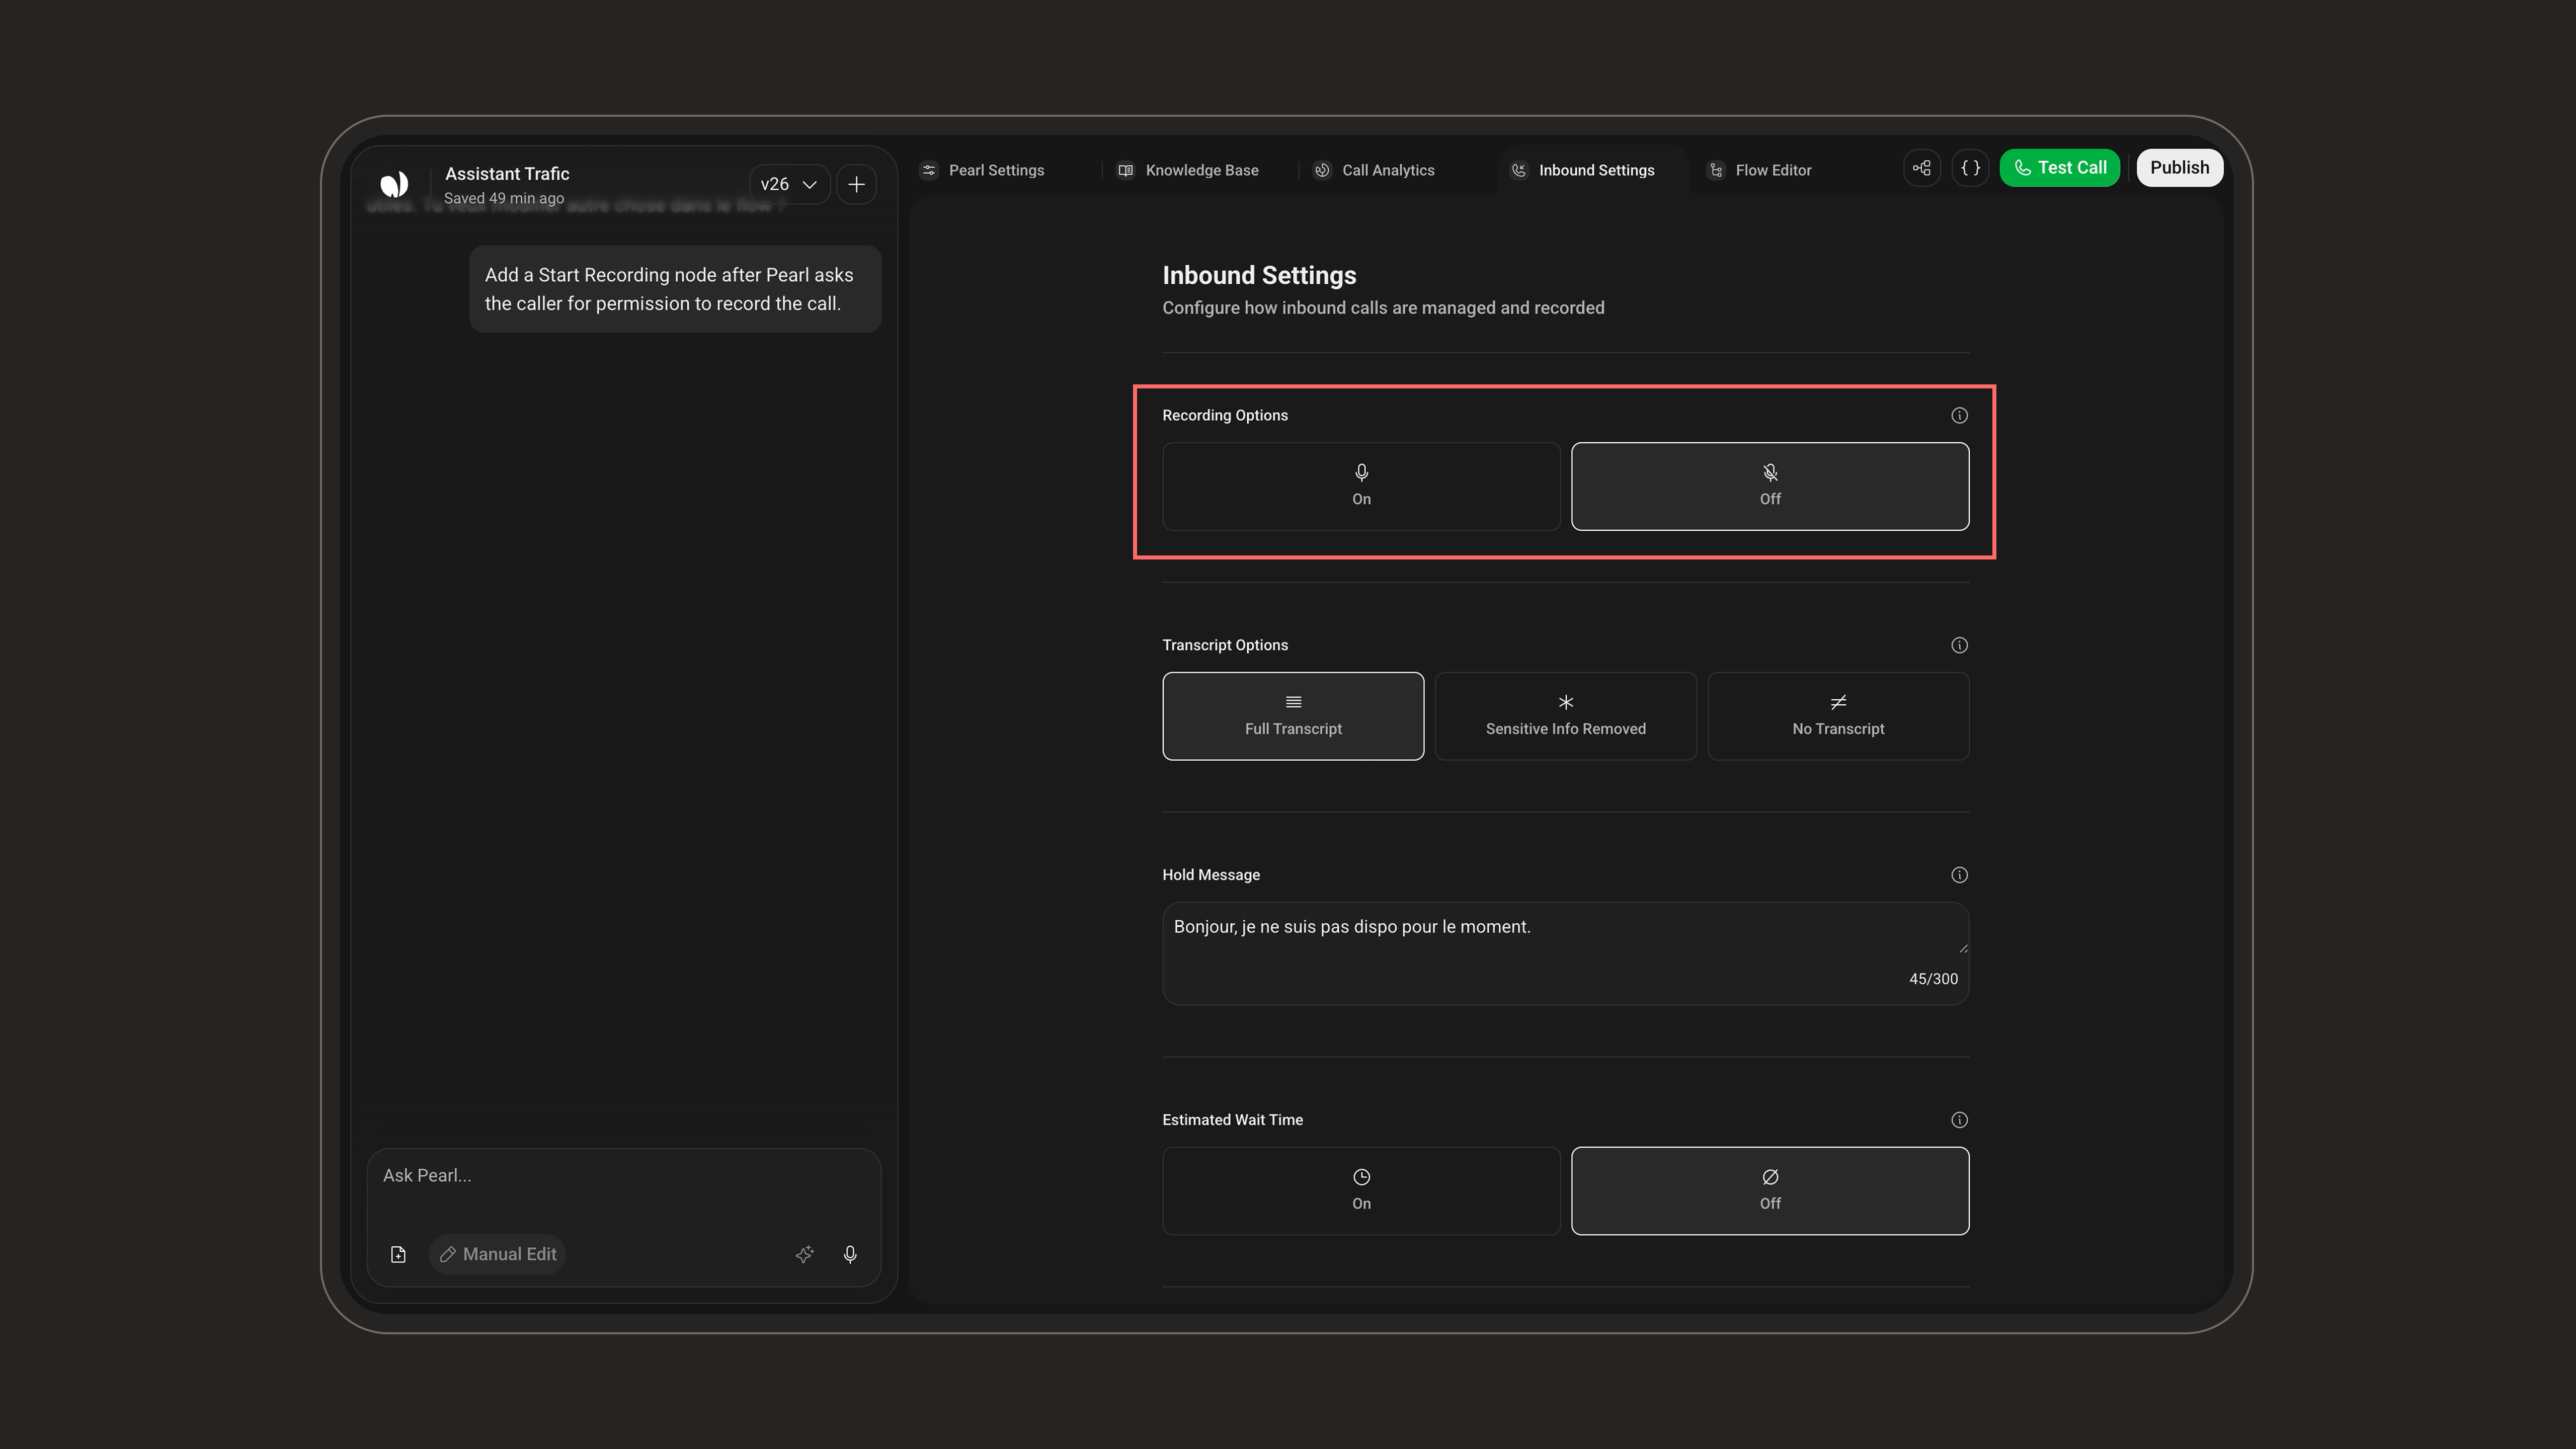Enable Estimated Wait Time On

coord(1361,1190)
